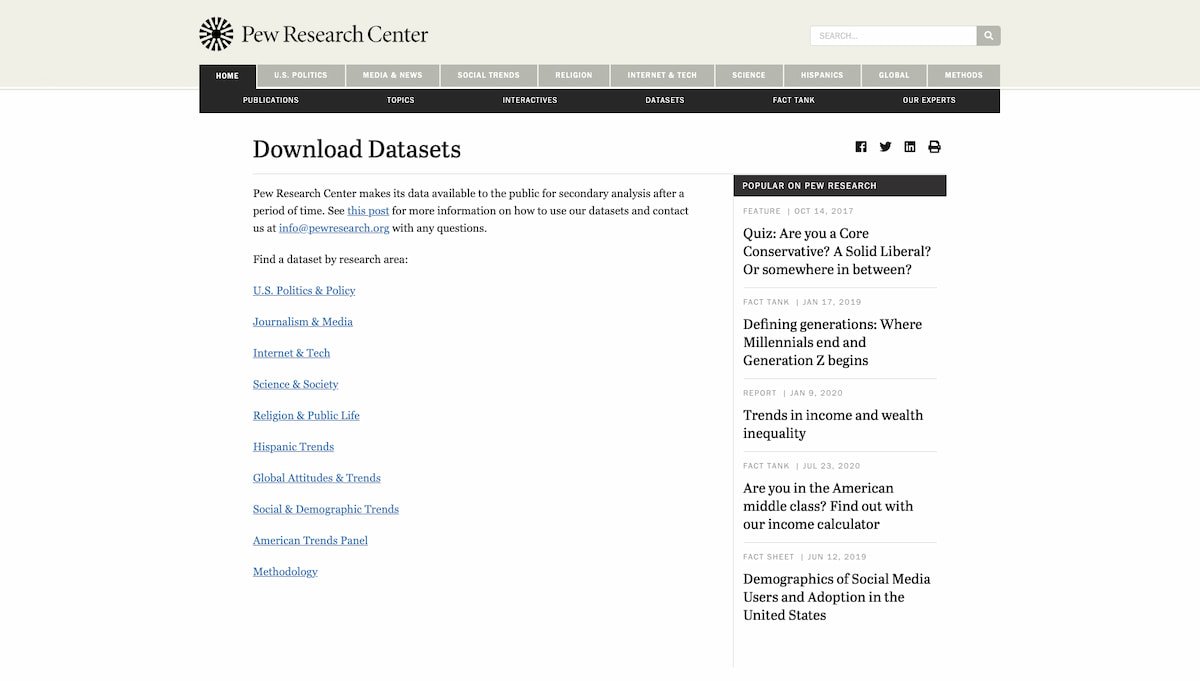Viewport: 1200px width, 681px height.
Task: Select the Methods tab
Action: click(963, 74)
